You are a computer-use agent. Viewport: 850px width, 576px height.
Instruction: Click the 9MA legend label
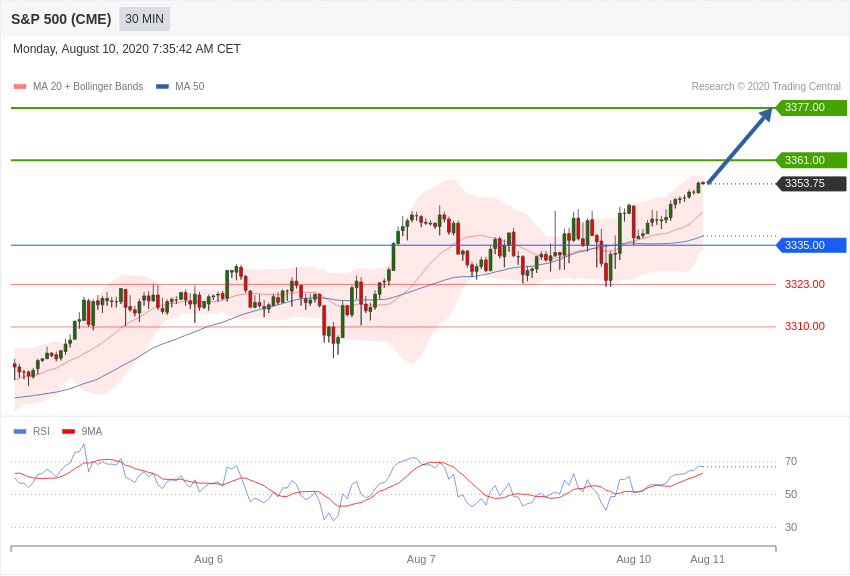(92, 431)
